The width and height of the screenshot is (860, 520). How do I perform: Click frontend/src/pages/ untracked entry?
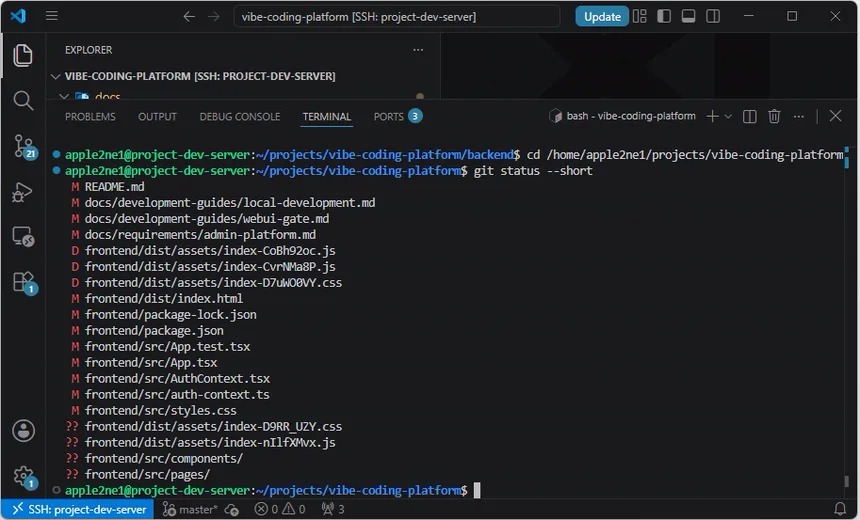point(148,474)
